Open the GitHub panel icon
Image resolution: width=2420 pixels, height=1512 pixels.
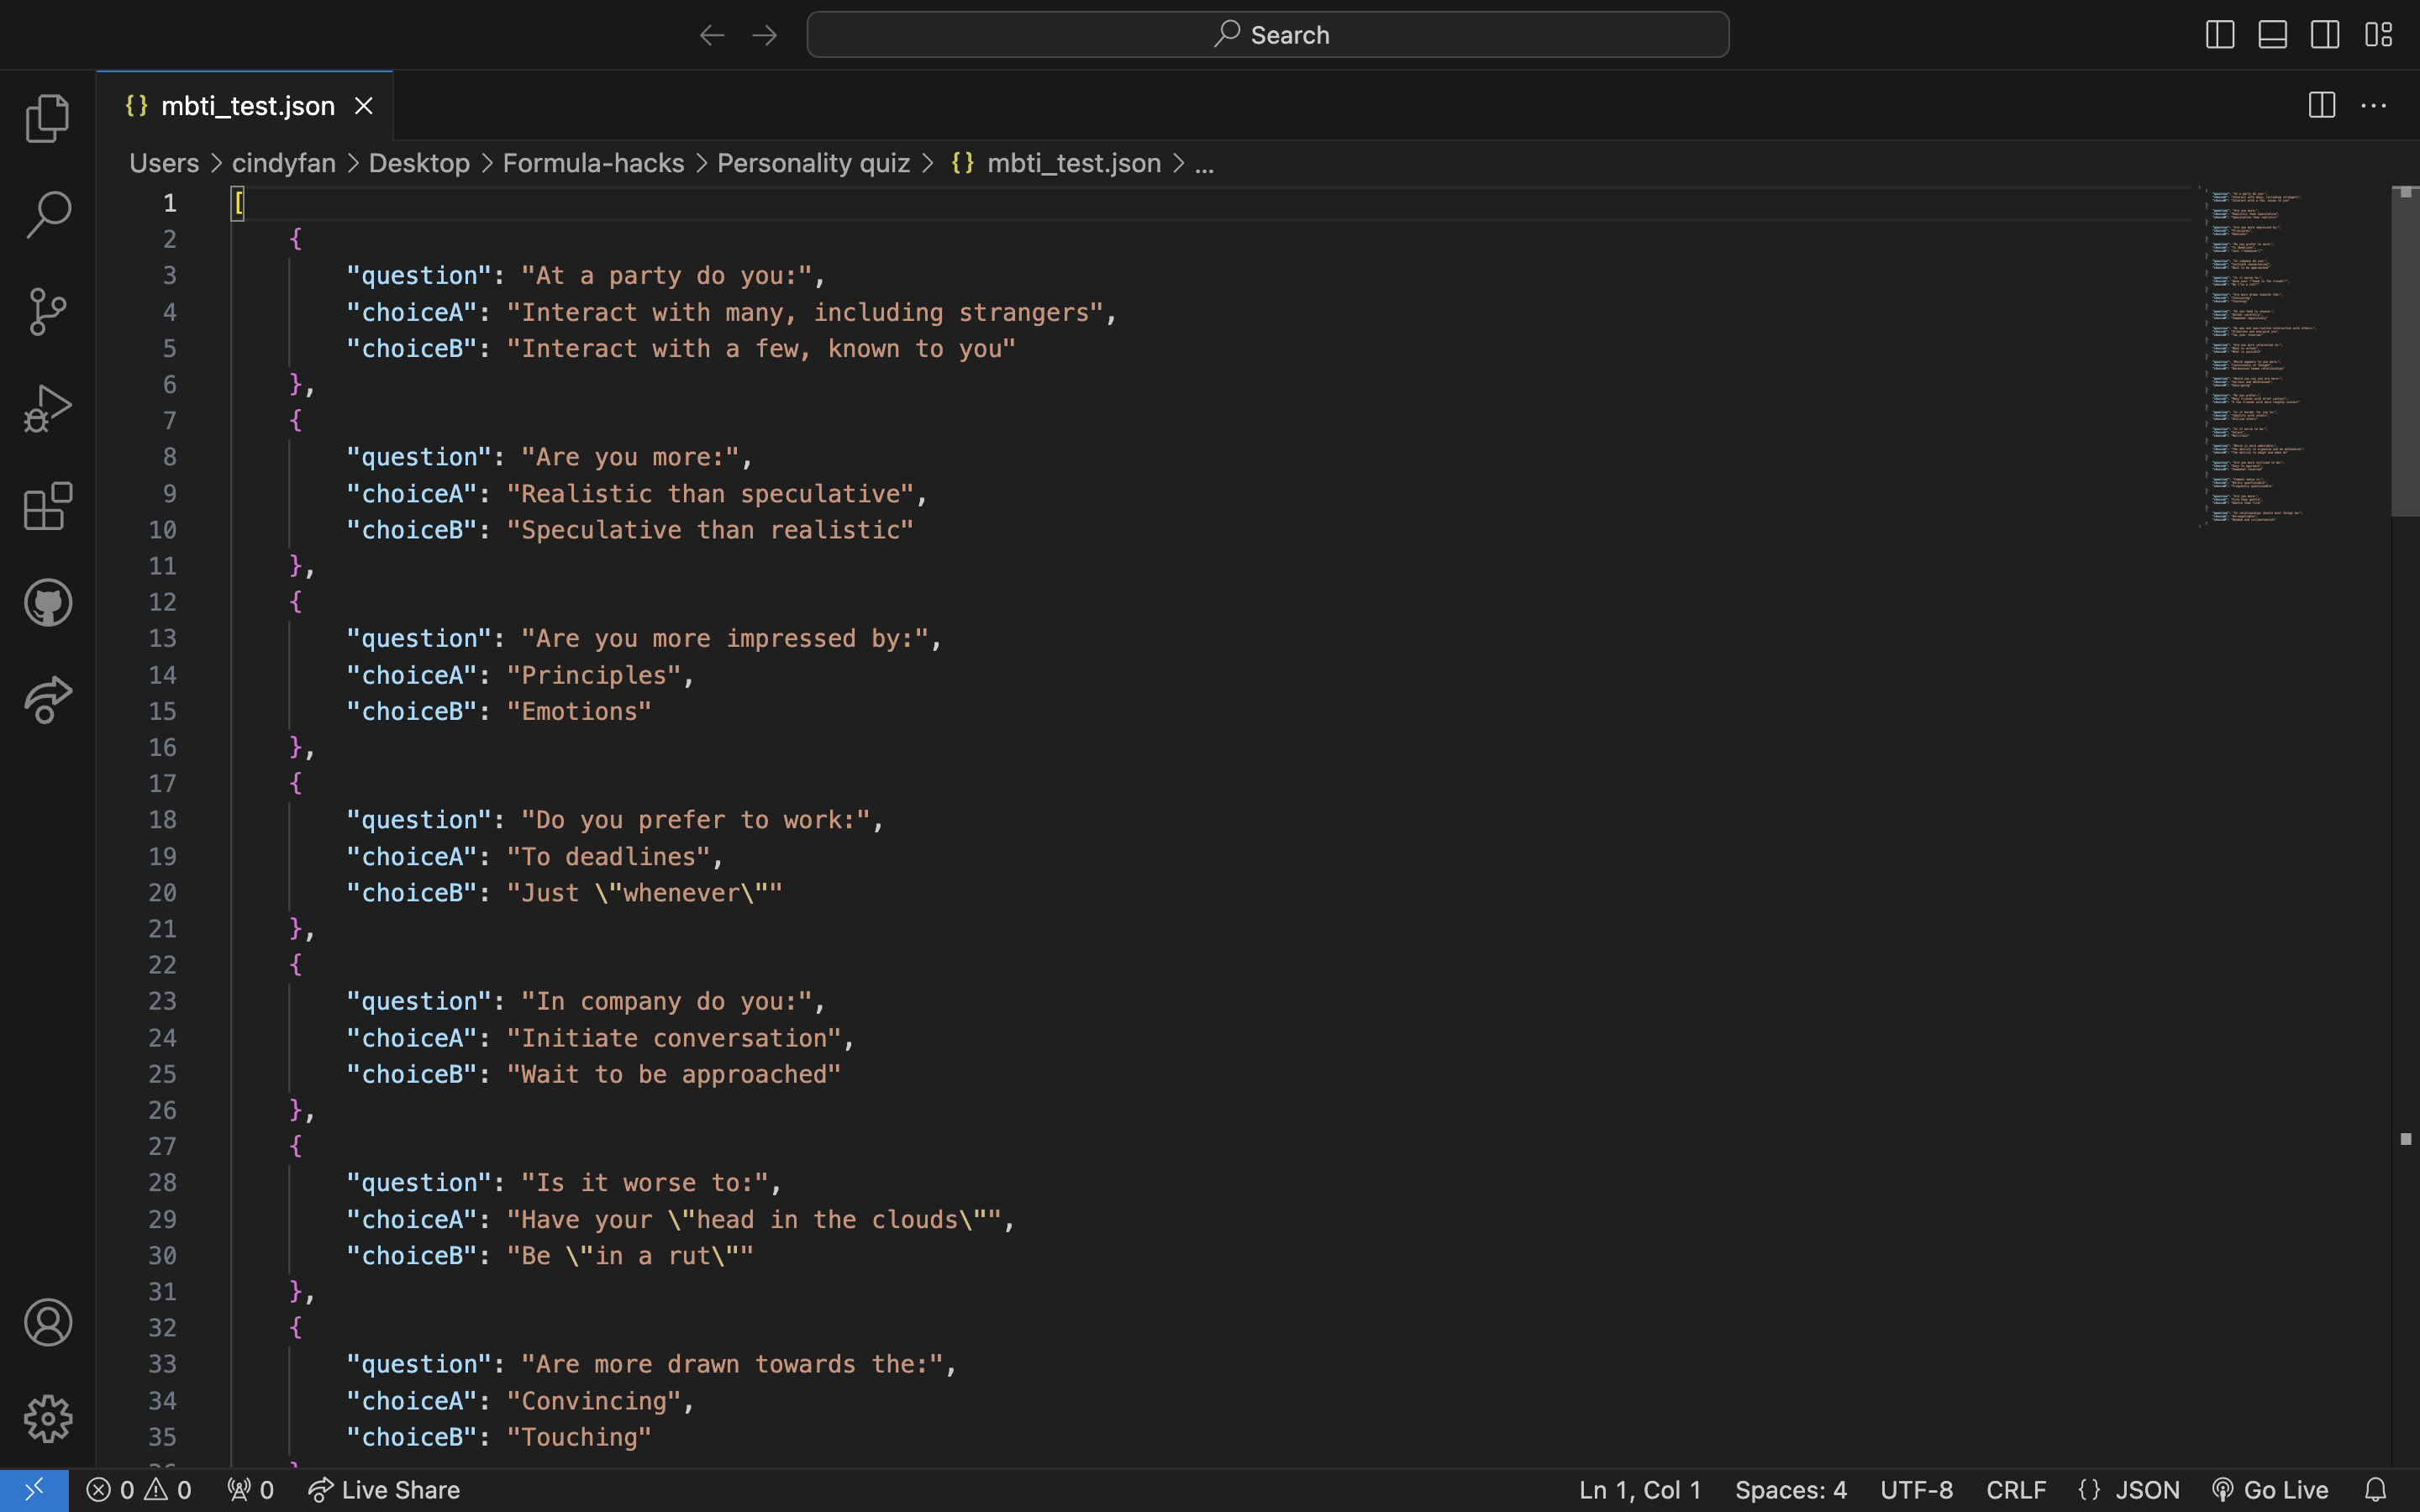pyautogui.click(x=47, y=602)
